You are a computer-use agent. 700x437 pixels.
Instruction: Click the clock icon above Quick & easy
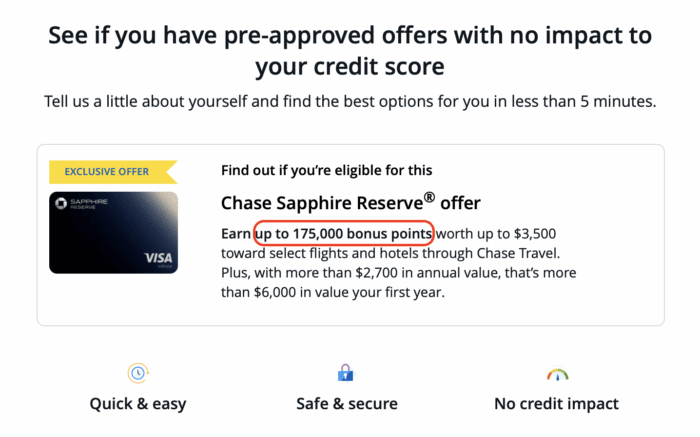pos(139,373)
